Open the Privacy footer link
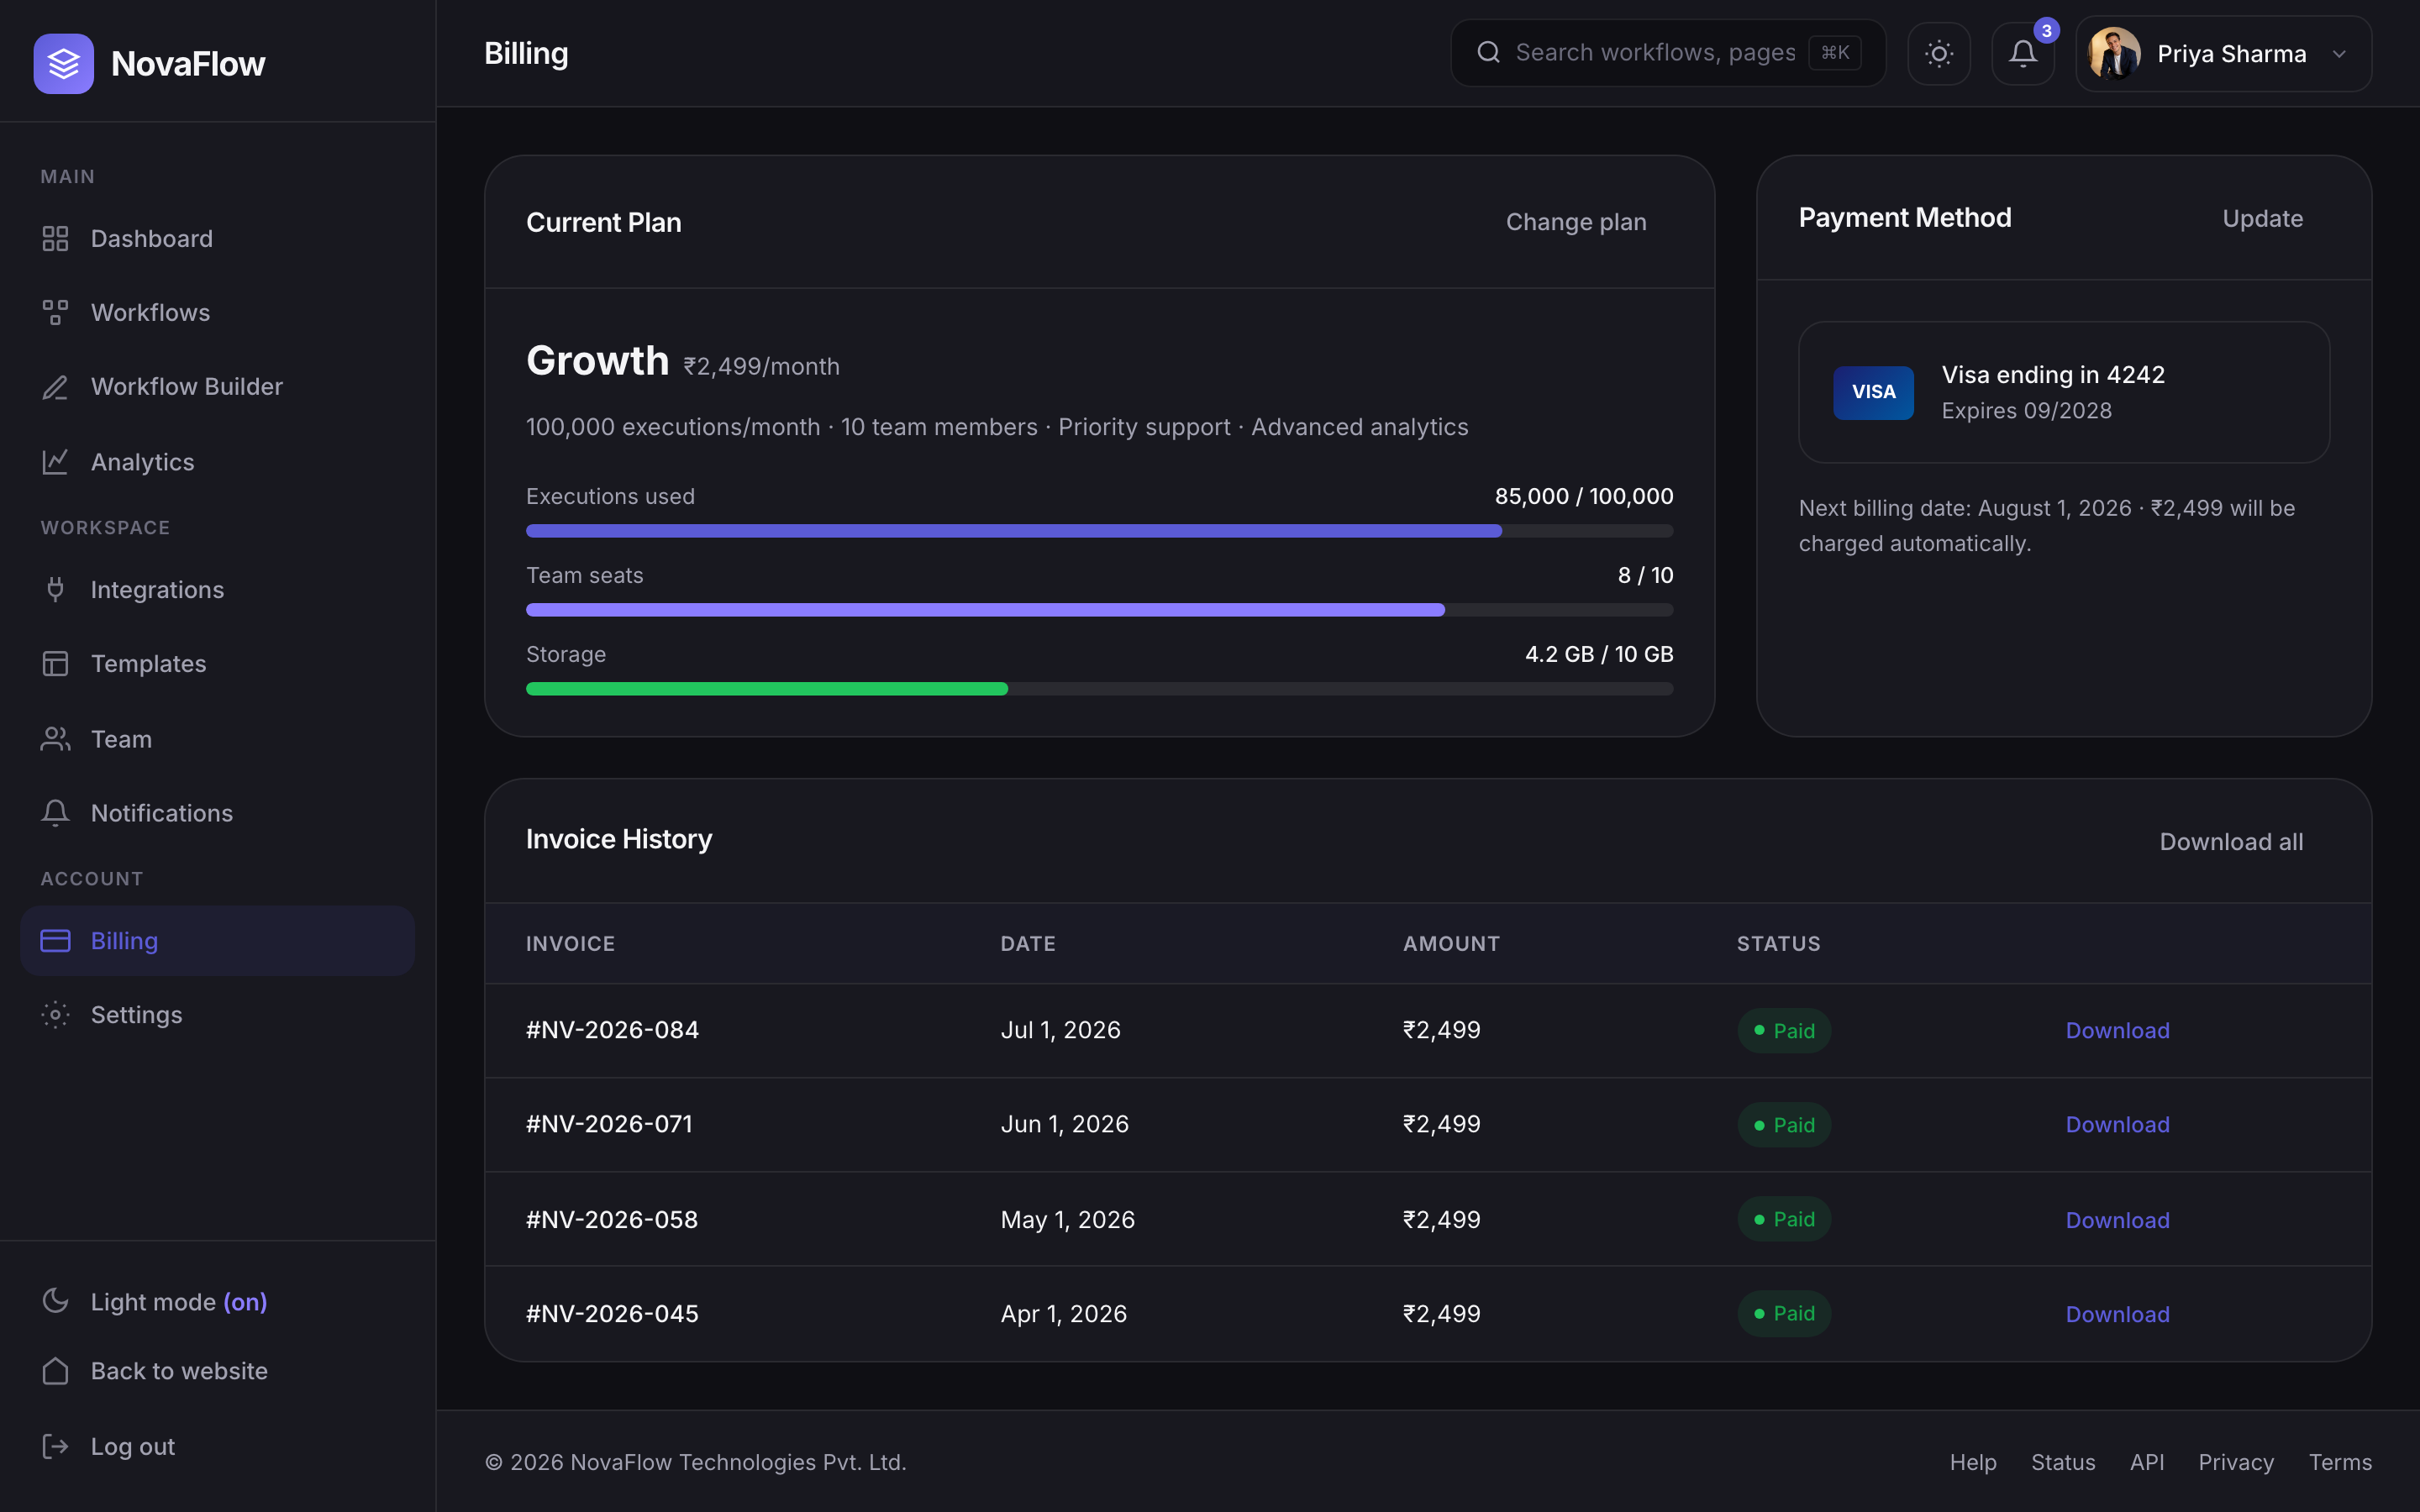This screenshot has width=2420, height=1512. 2236,1462
